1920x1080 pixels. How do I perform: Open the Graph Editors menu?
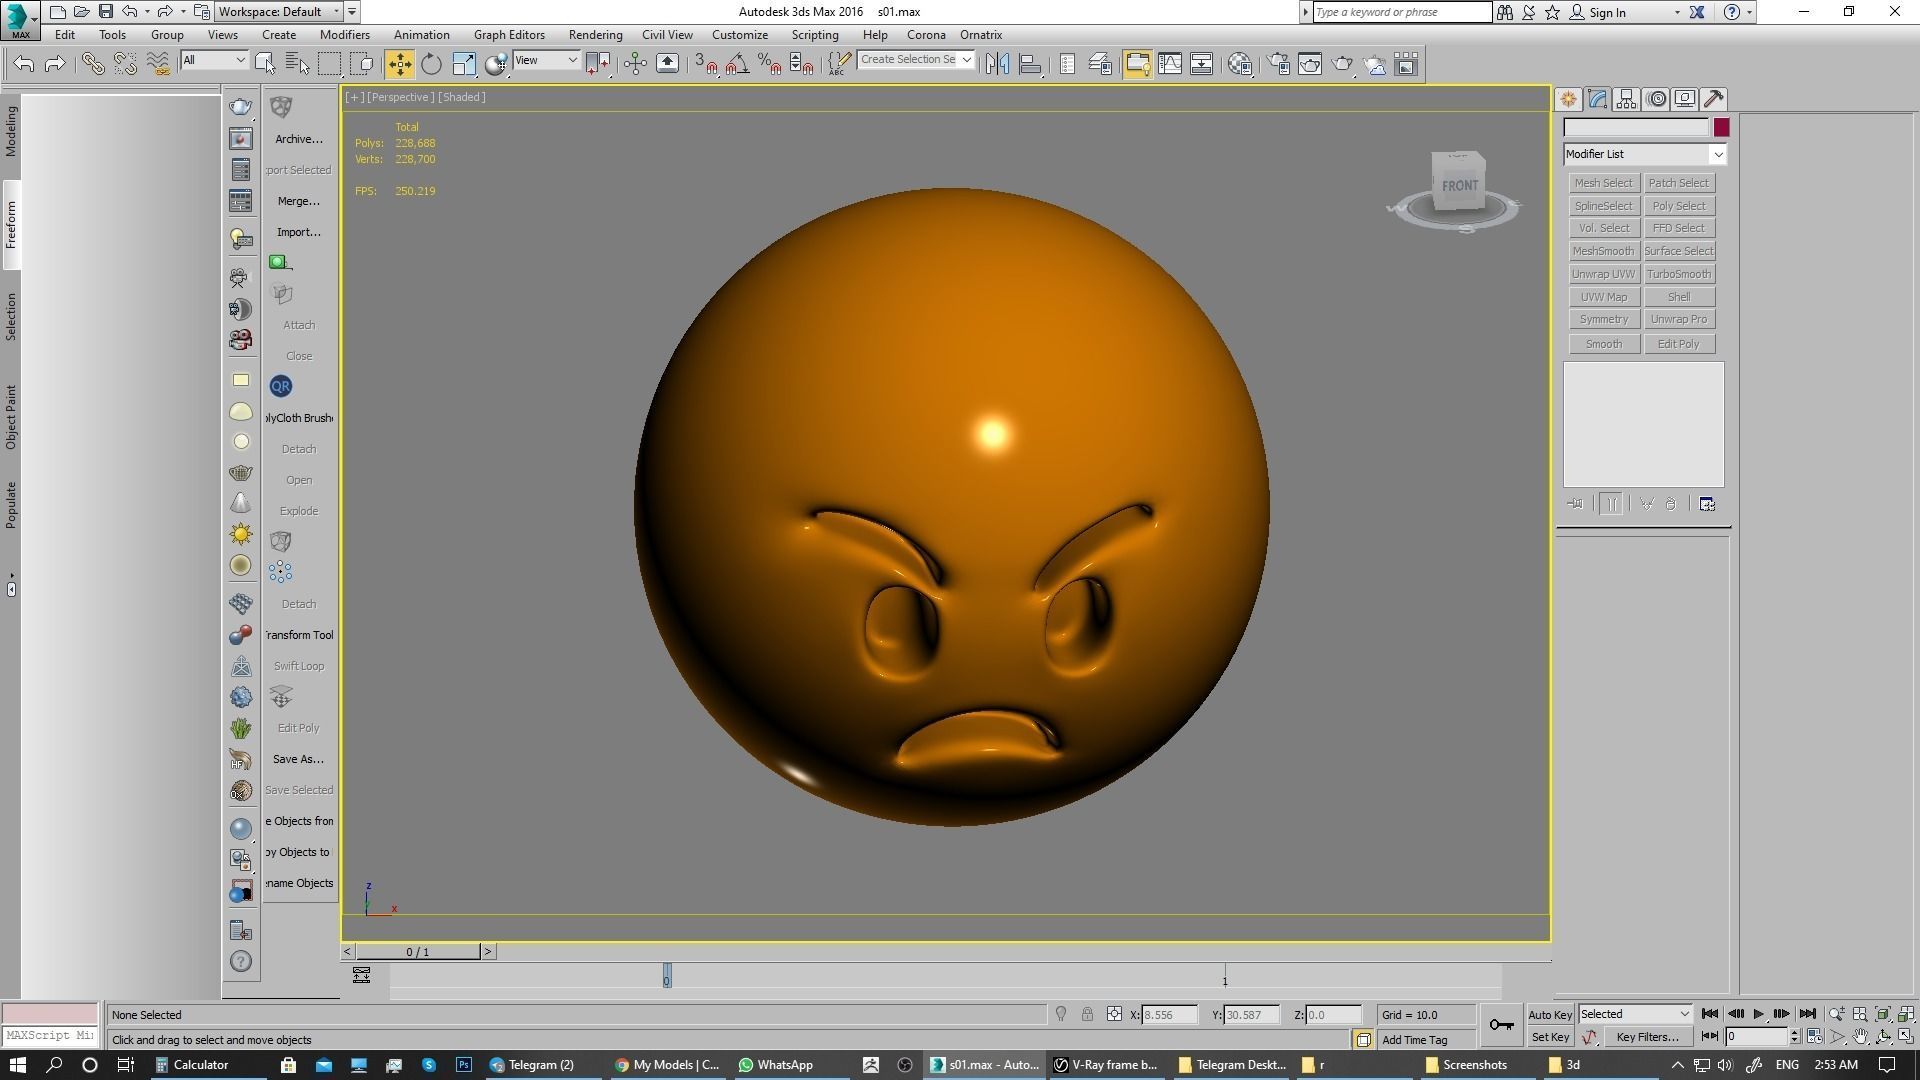[x=509, y=35]
